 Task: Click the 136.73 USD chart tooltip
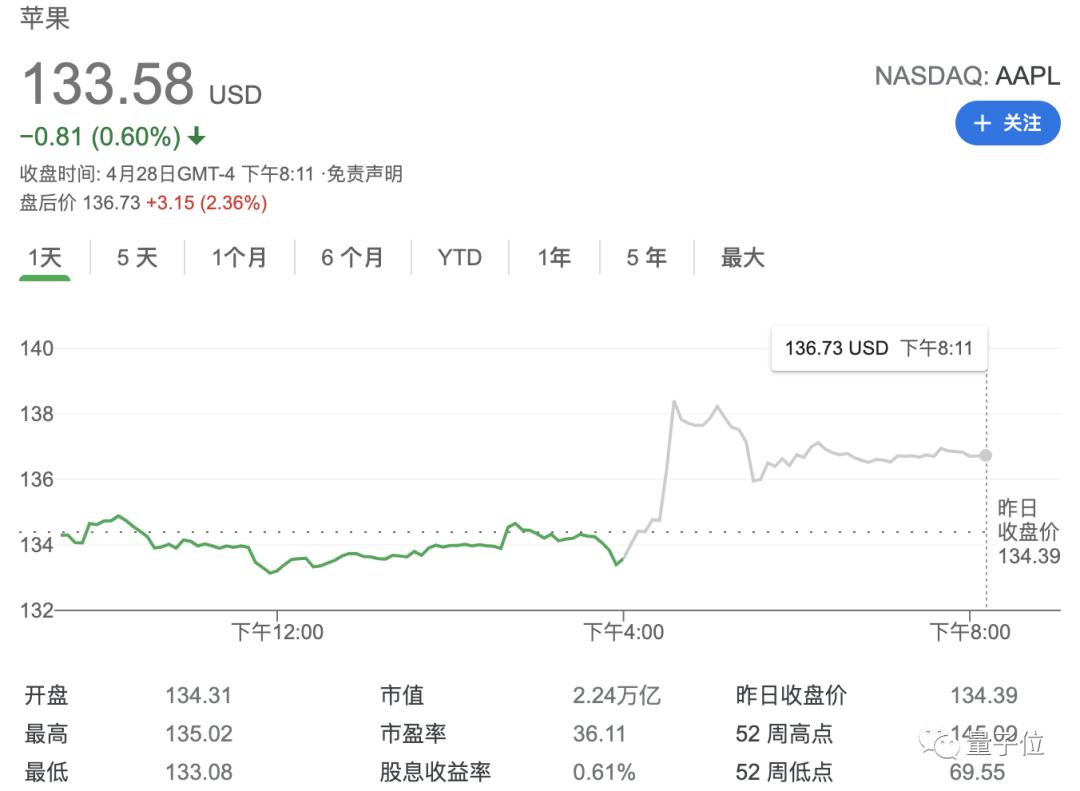(878, 348)
